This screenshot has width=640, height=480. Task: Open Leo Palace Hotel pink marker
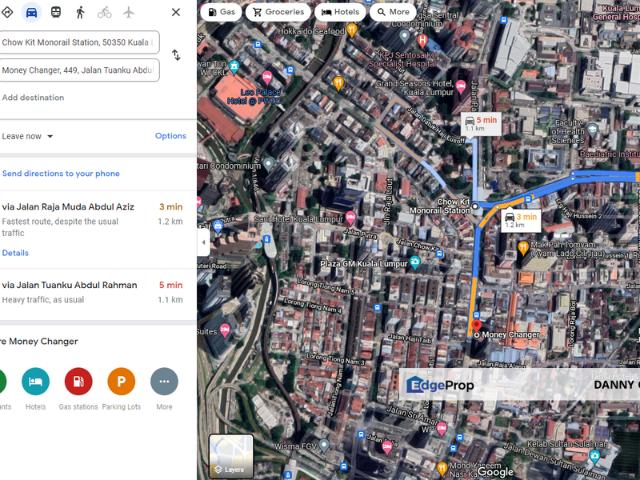tap(267, 77)
